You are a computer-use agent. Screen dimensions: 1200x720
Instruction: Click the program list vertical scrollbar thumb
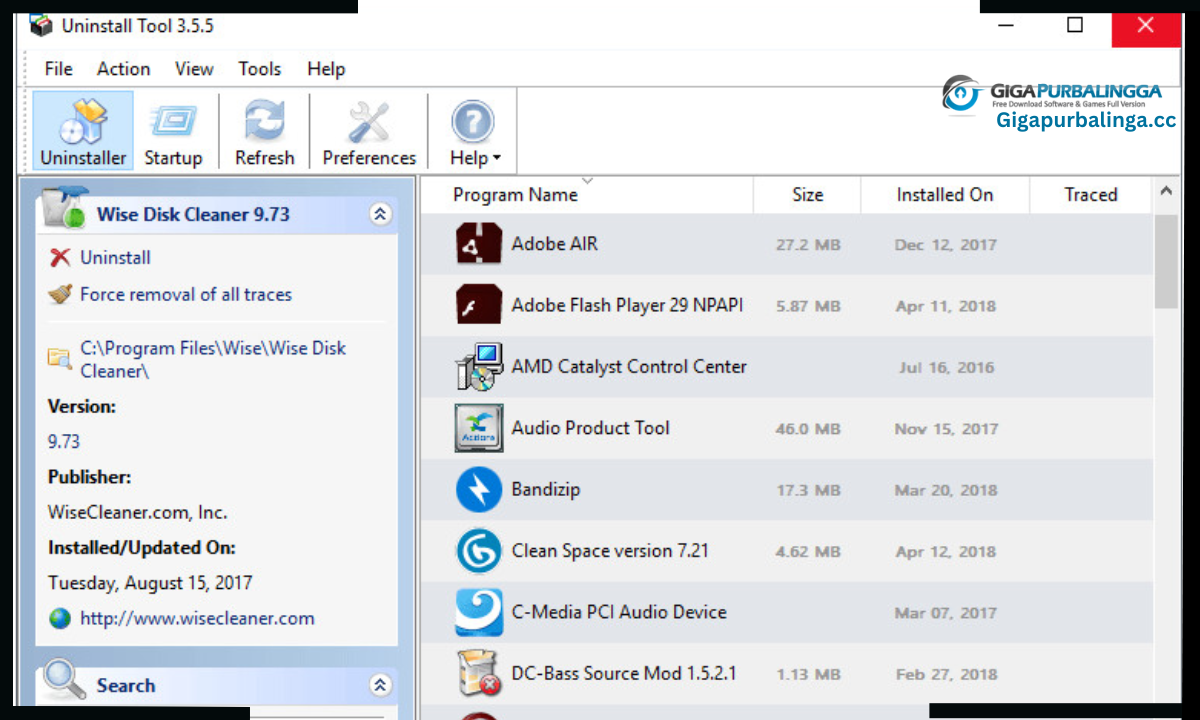tap(1166, 262)
